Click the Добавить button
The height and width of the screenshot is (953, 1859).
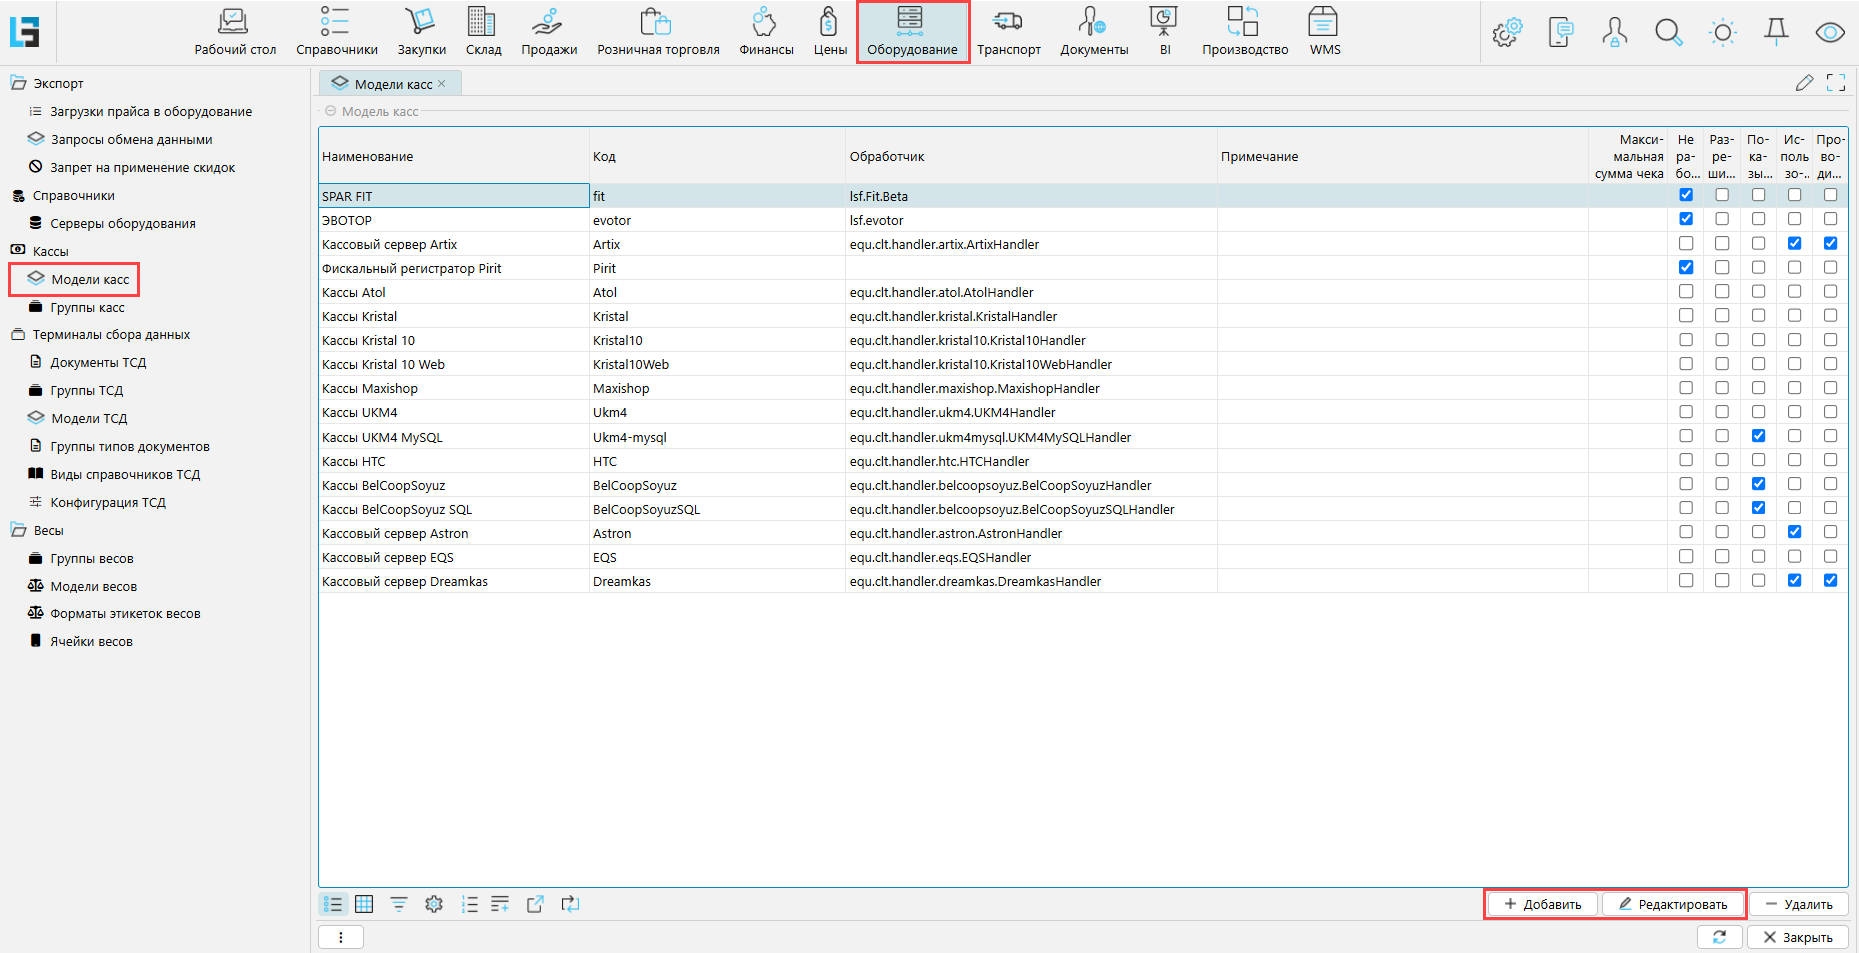coord(1543,904)
